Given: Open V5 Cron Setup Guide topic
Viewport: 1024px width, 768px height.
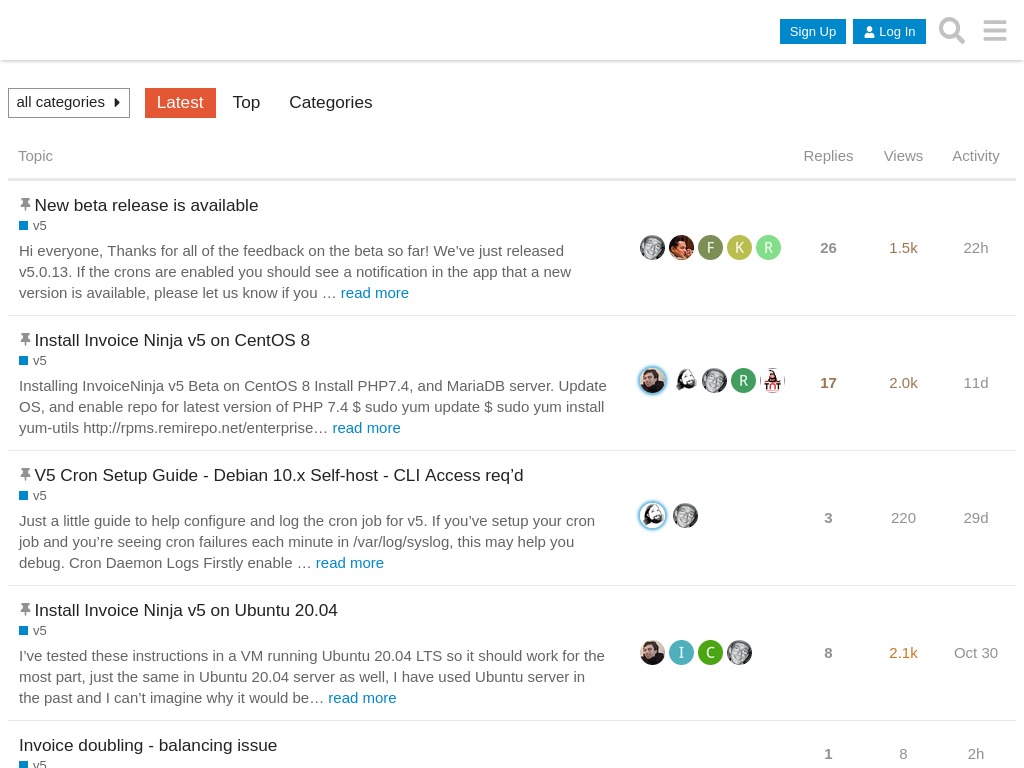Looking at the screenshot, I should coord(279,475).
